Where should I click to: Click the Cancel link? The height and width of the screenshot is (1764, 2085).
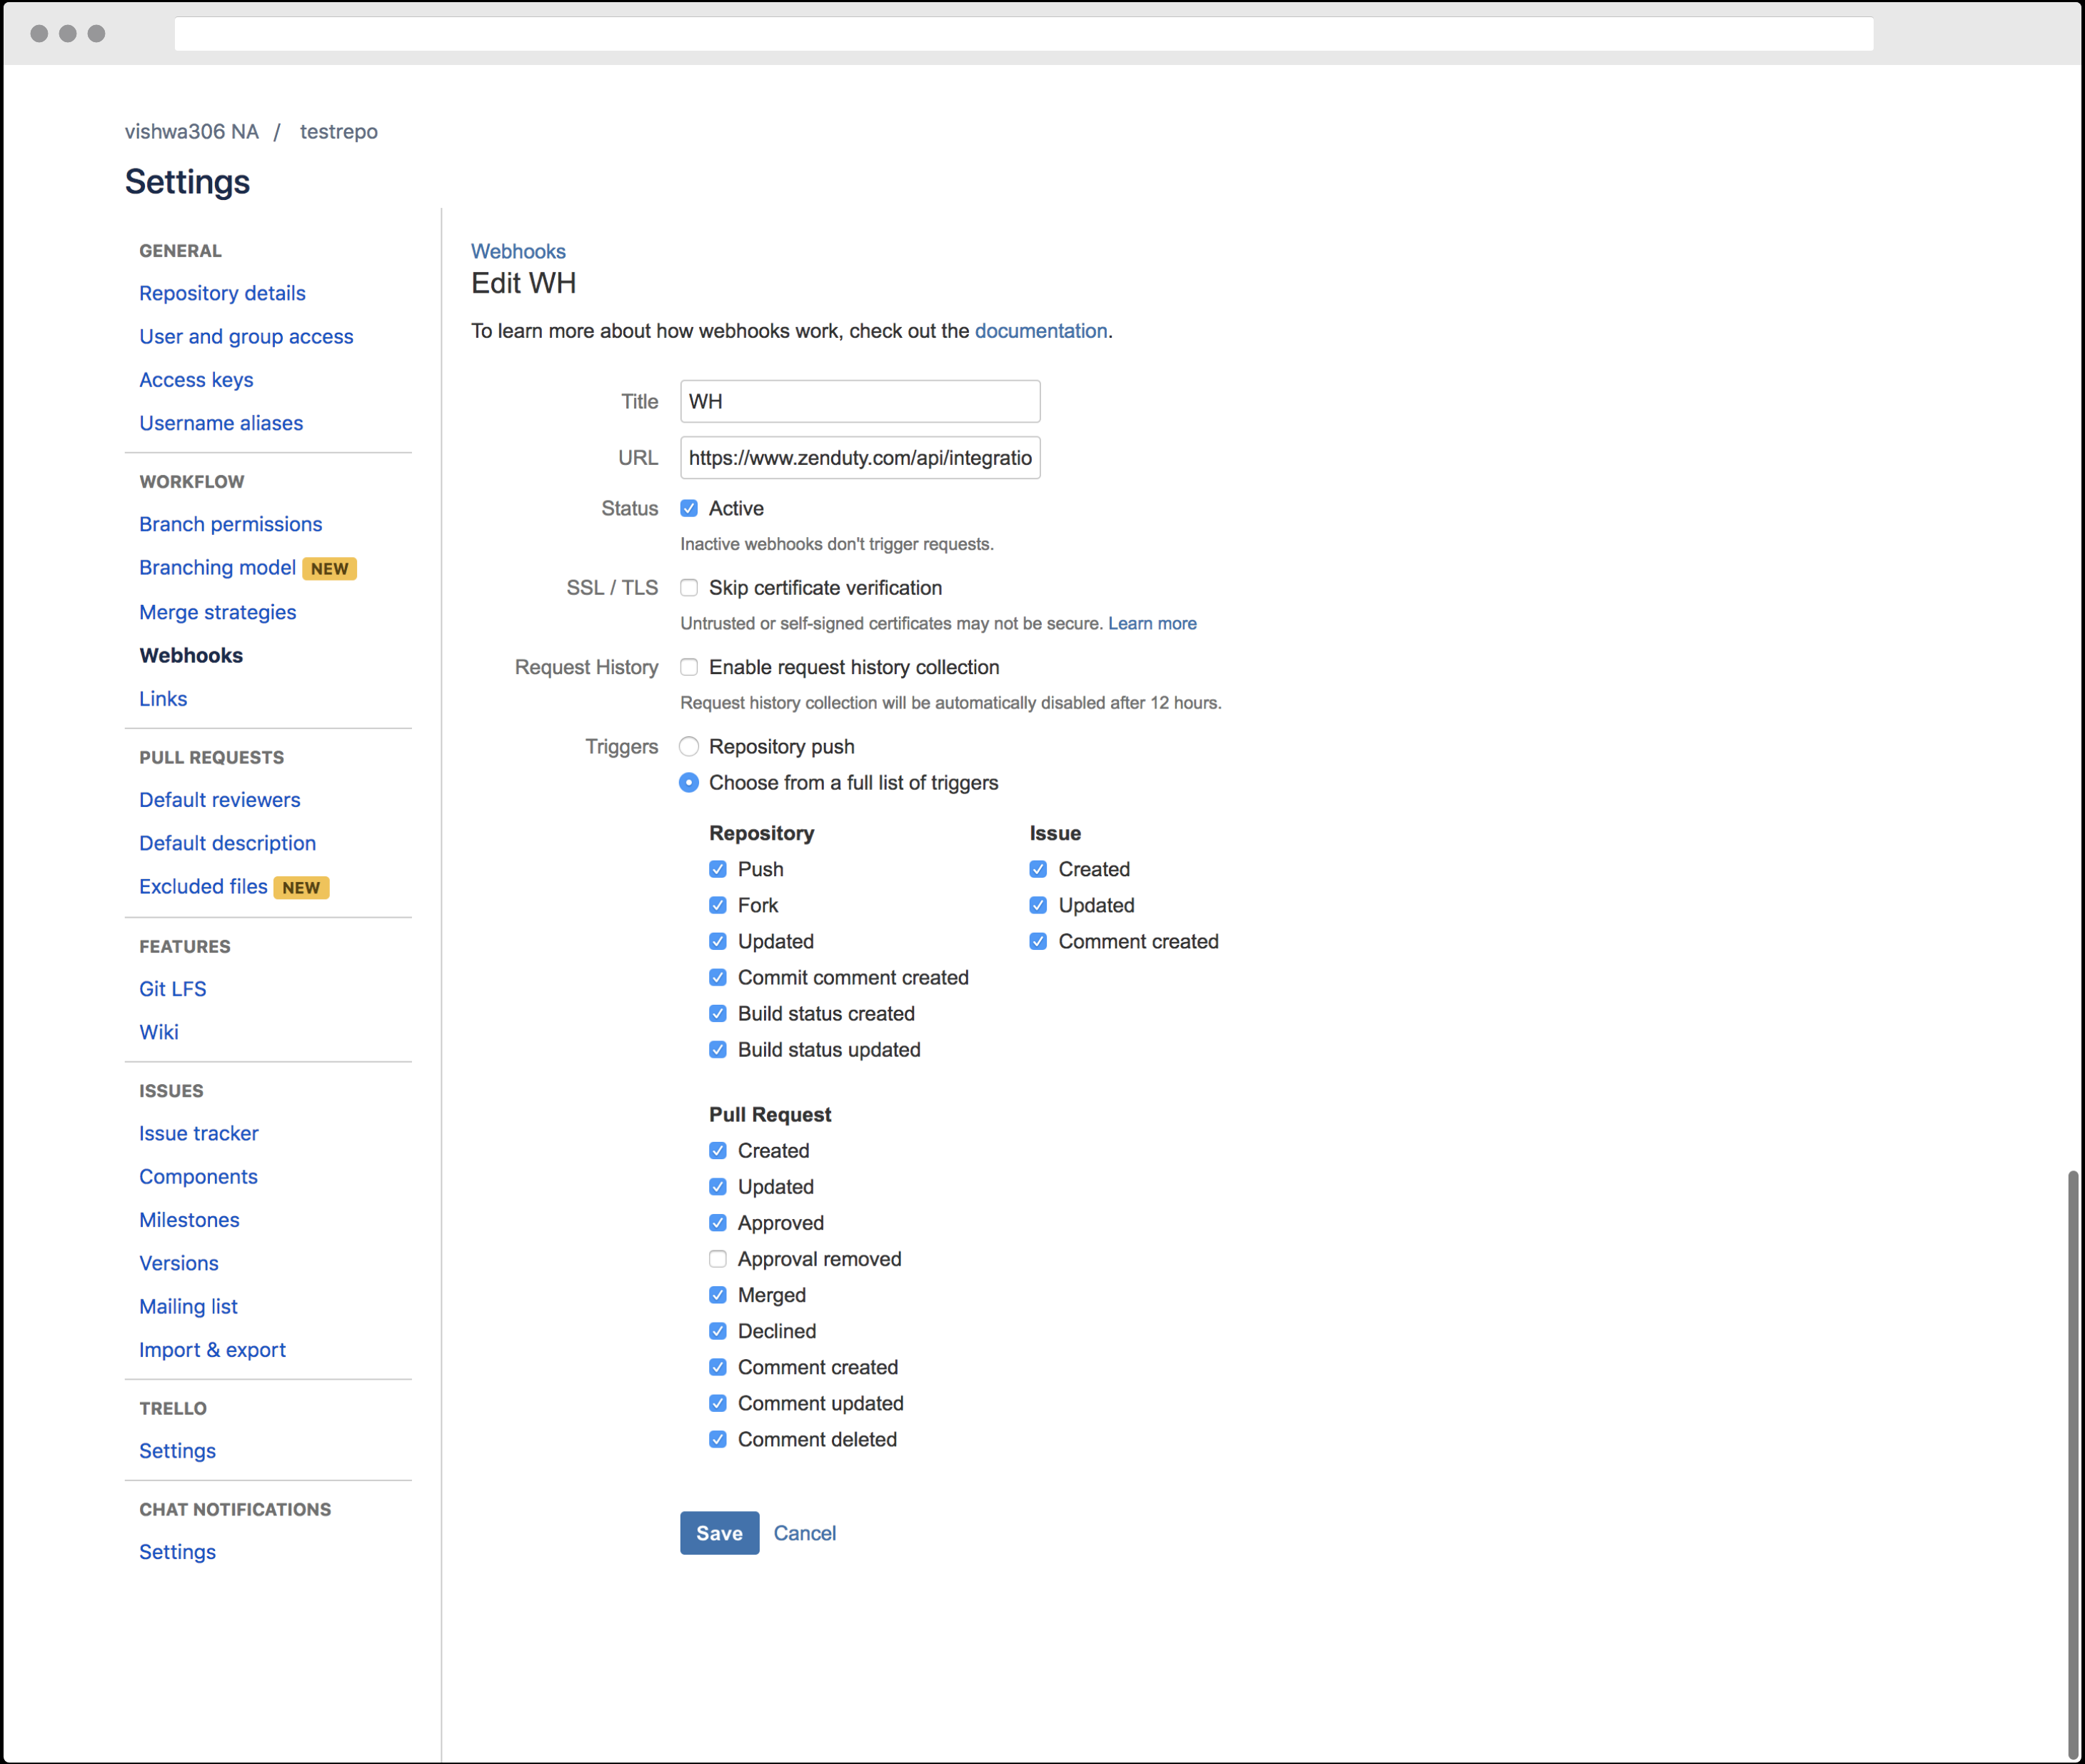coord(804,1533)
